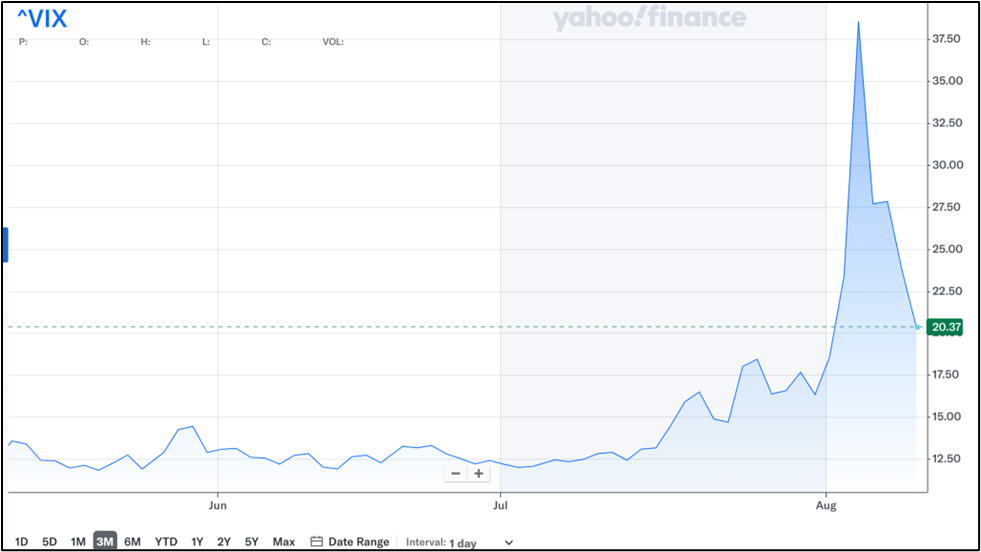The height and width of the screenshot is (552, 981).
Task: Choose the 2Y time range
Action: 224,542
